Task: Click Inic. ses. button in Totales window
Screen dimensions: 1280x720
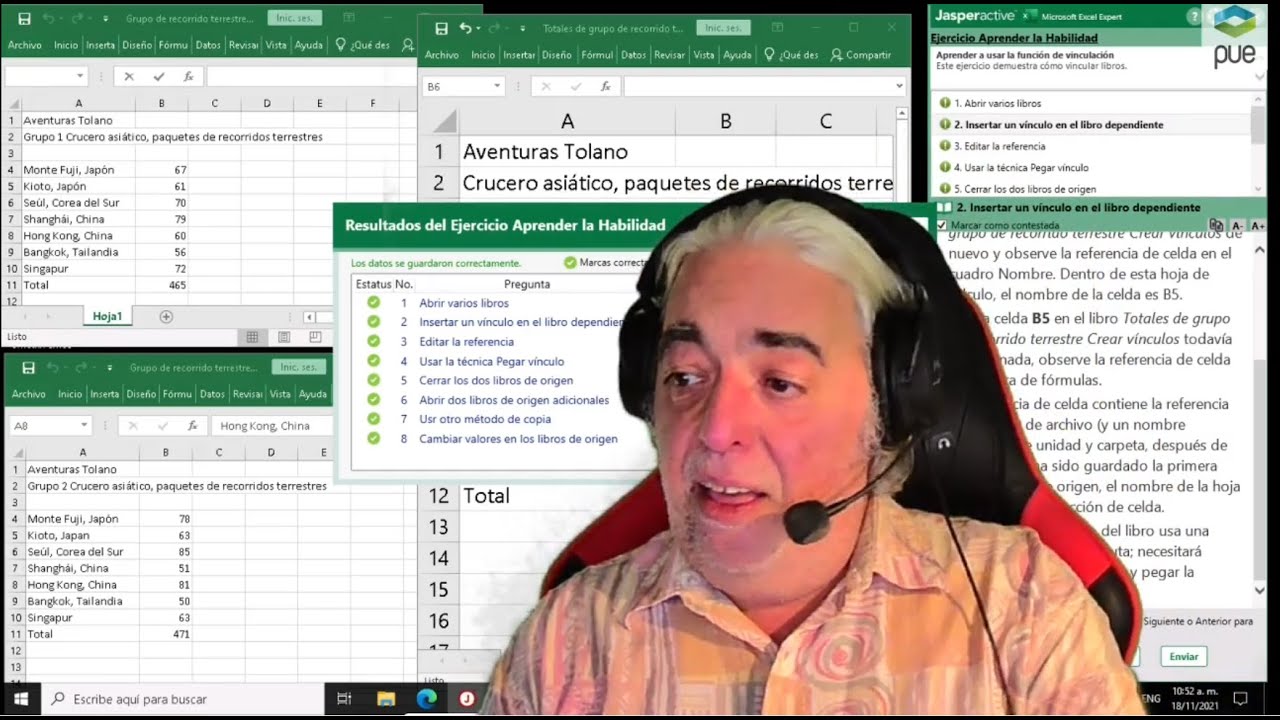Action: [722, 28]
